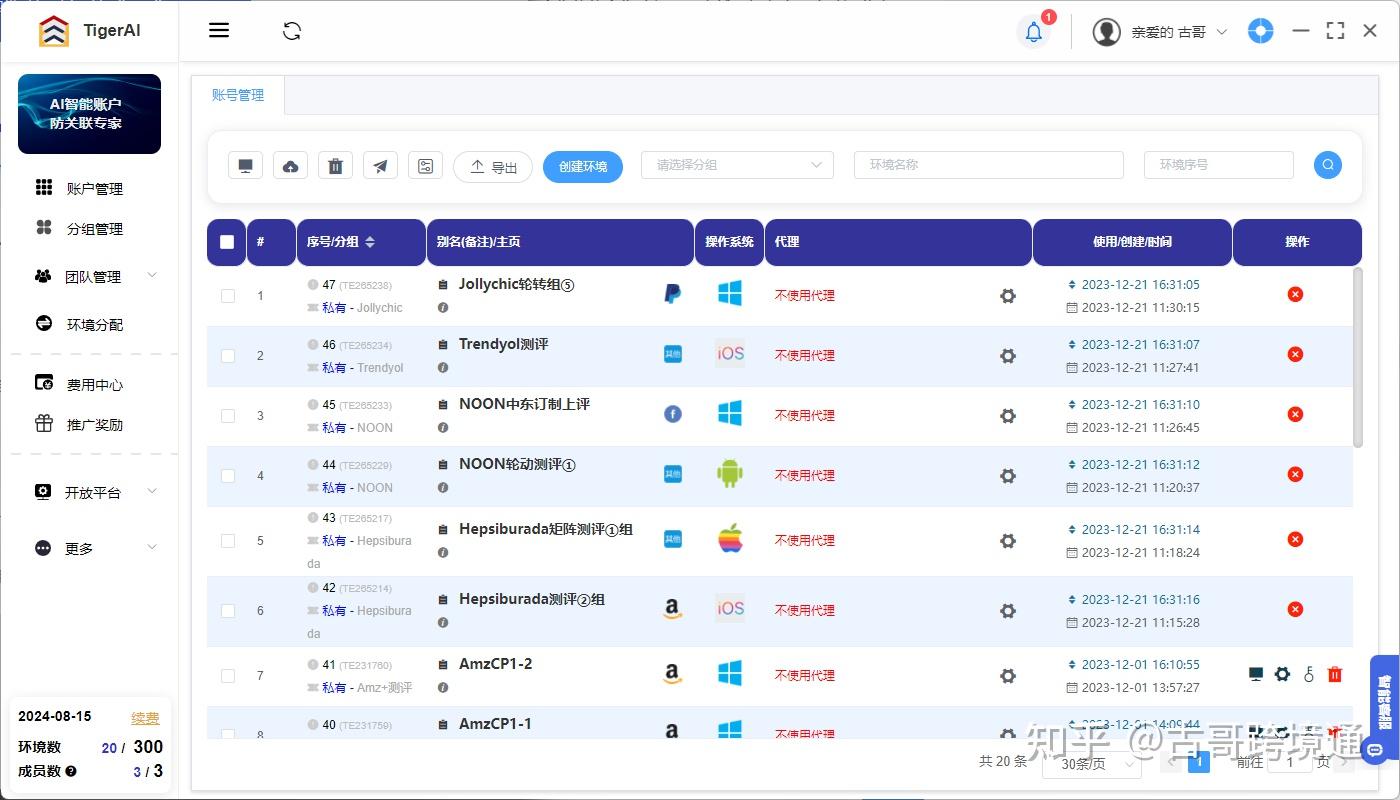The width and height of the screenshot is (1400, 800).
Task: Click the 创建环境 create button
Action: [x=582, y=167]
